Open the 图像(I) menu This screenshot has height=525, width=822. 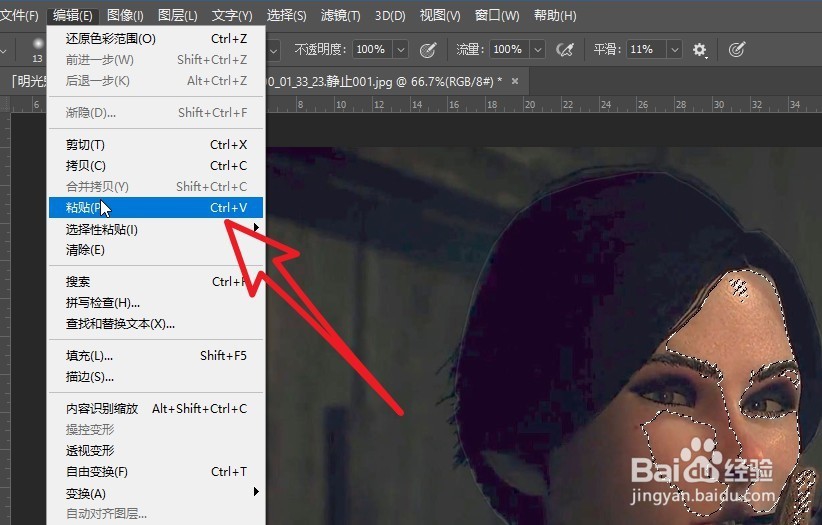click(125, 15)
